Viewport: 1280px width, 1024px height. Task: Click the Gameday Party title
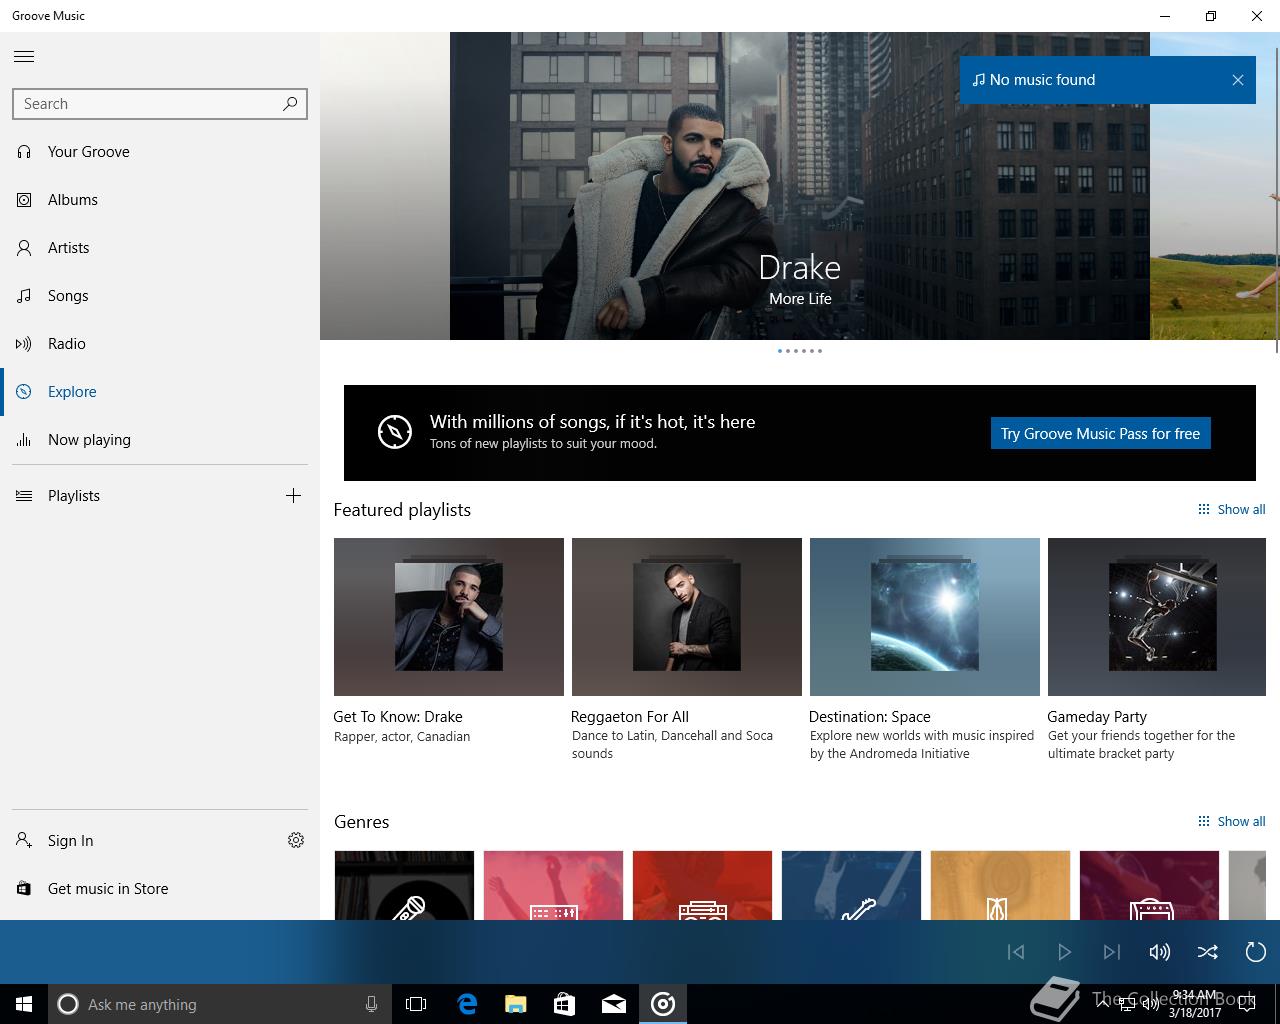(x=1097, y=716)
